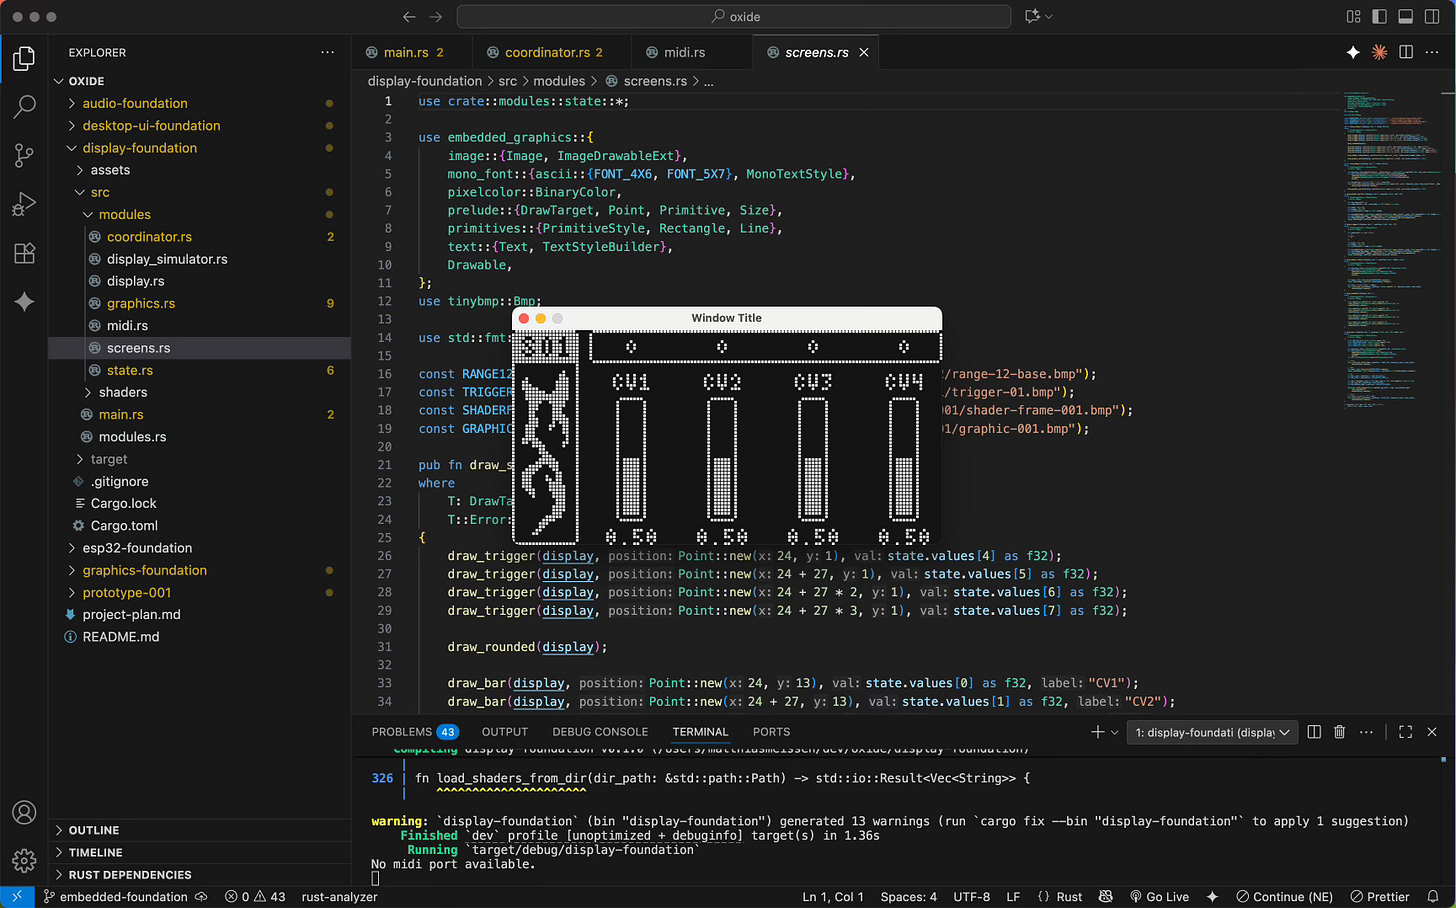Viewport: 1456px width, 908px height.
Task: Toggle the primary side bar layout button
Action: (x=1380, y=17)
